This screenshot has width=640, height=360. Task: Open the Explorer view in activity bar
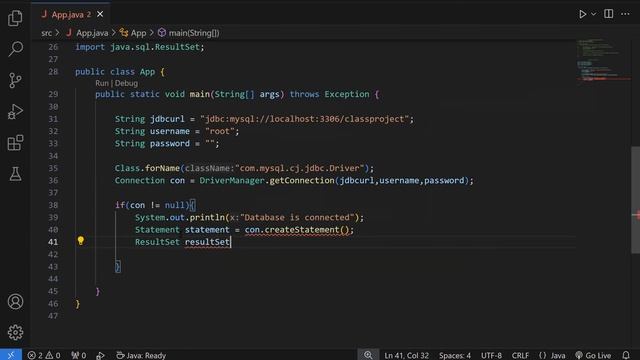click(x=15, y=18)
